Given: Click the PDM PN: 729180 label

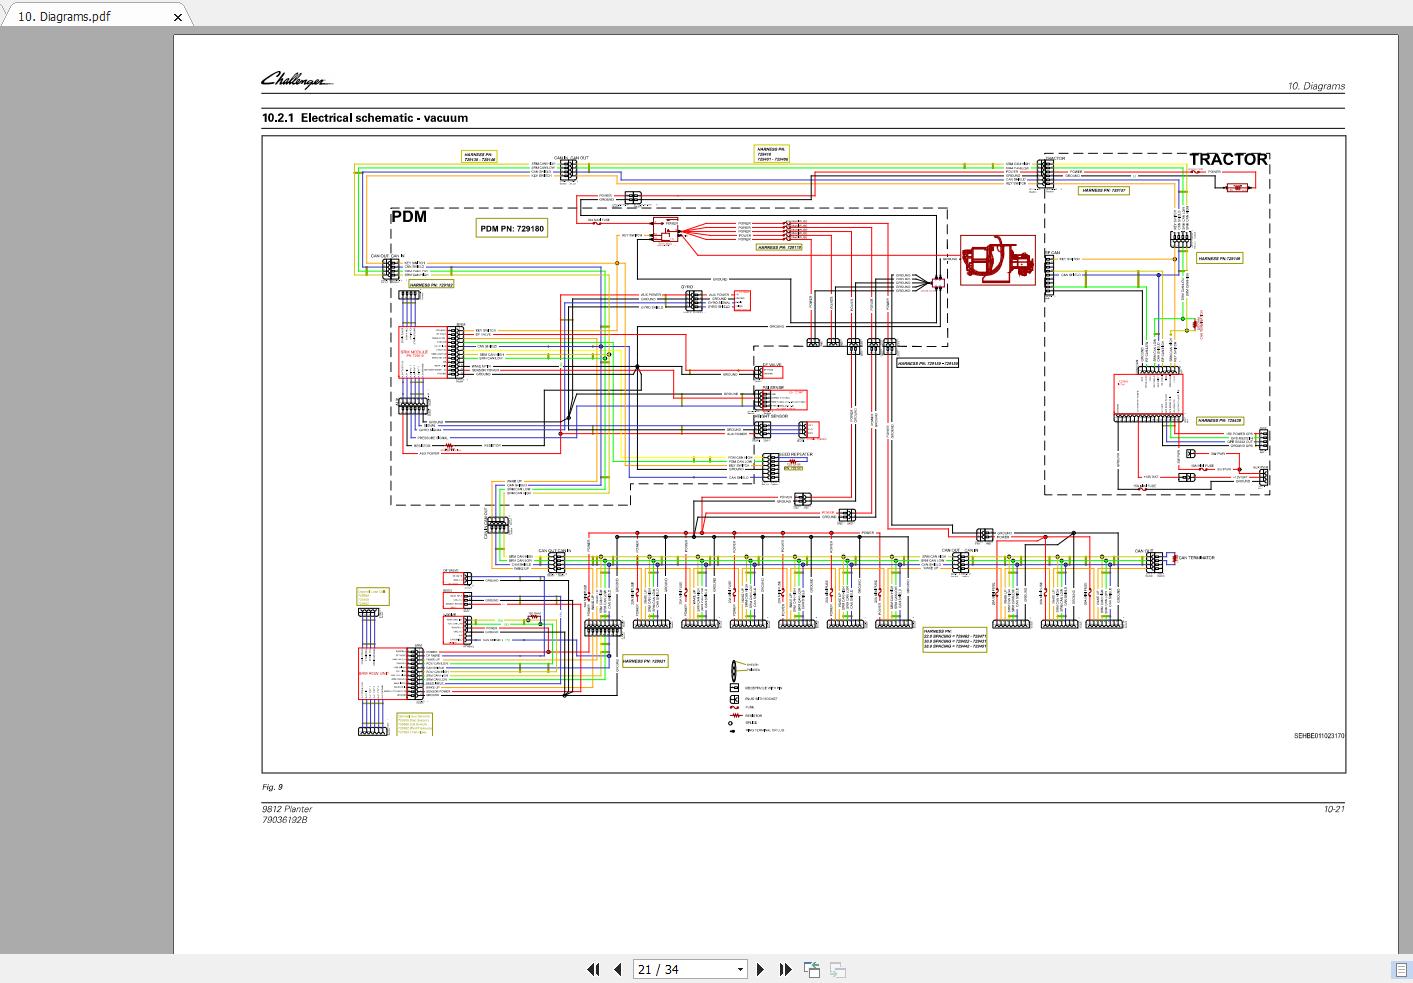Looking at the screenshot, I should pyautogui.click(x=512, y=228).
